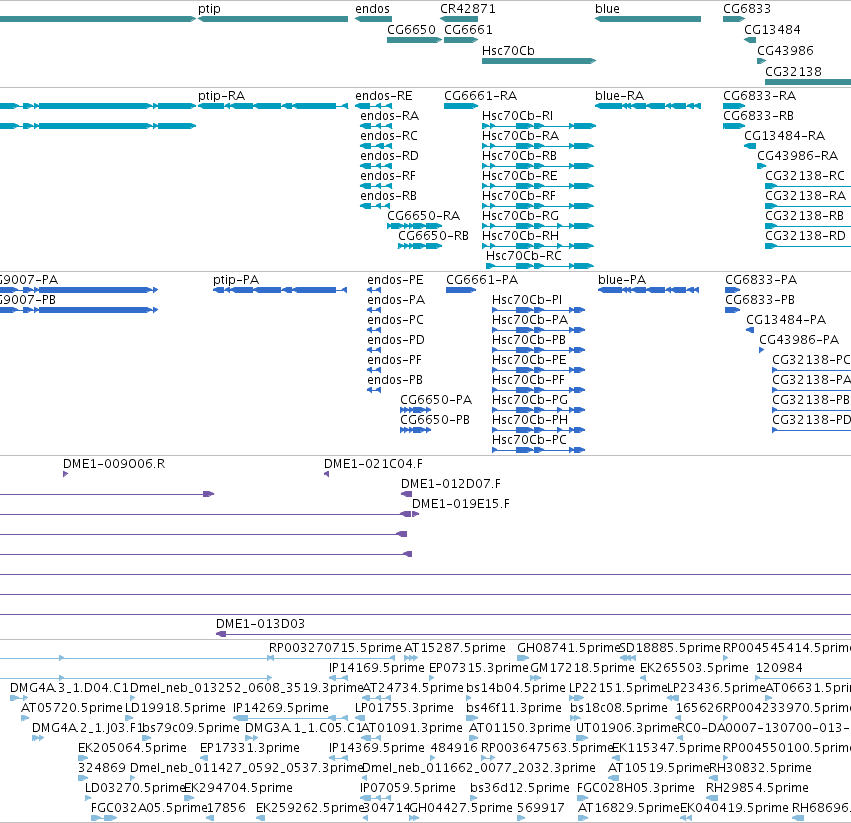Select the CG6661-PA protein label
Viewport: 851px width, 823px height.
[482, 280]
